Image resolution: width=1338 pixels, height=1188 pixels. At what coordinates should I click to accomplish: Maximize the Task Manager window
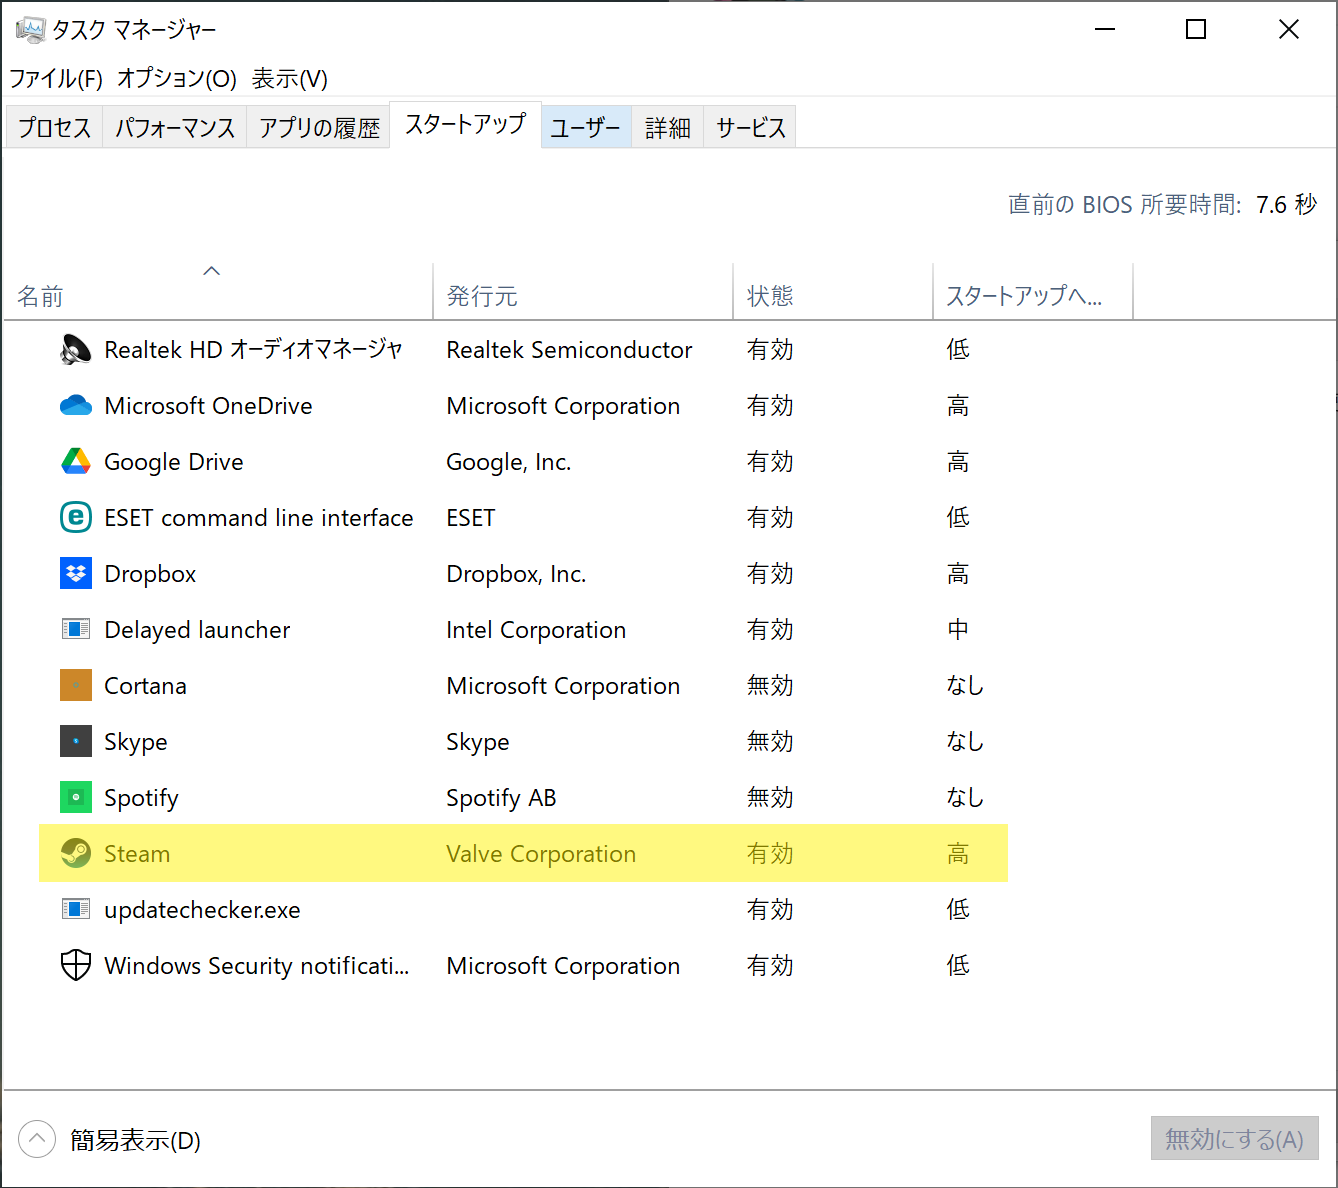tap(1196, 30)
